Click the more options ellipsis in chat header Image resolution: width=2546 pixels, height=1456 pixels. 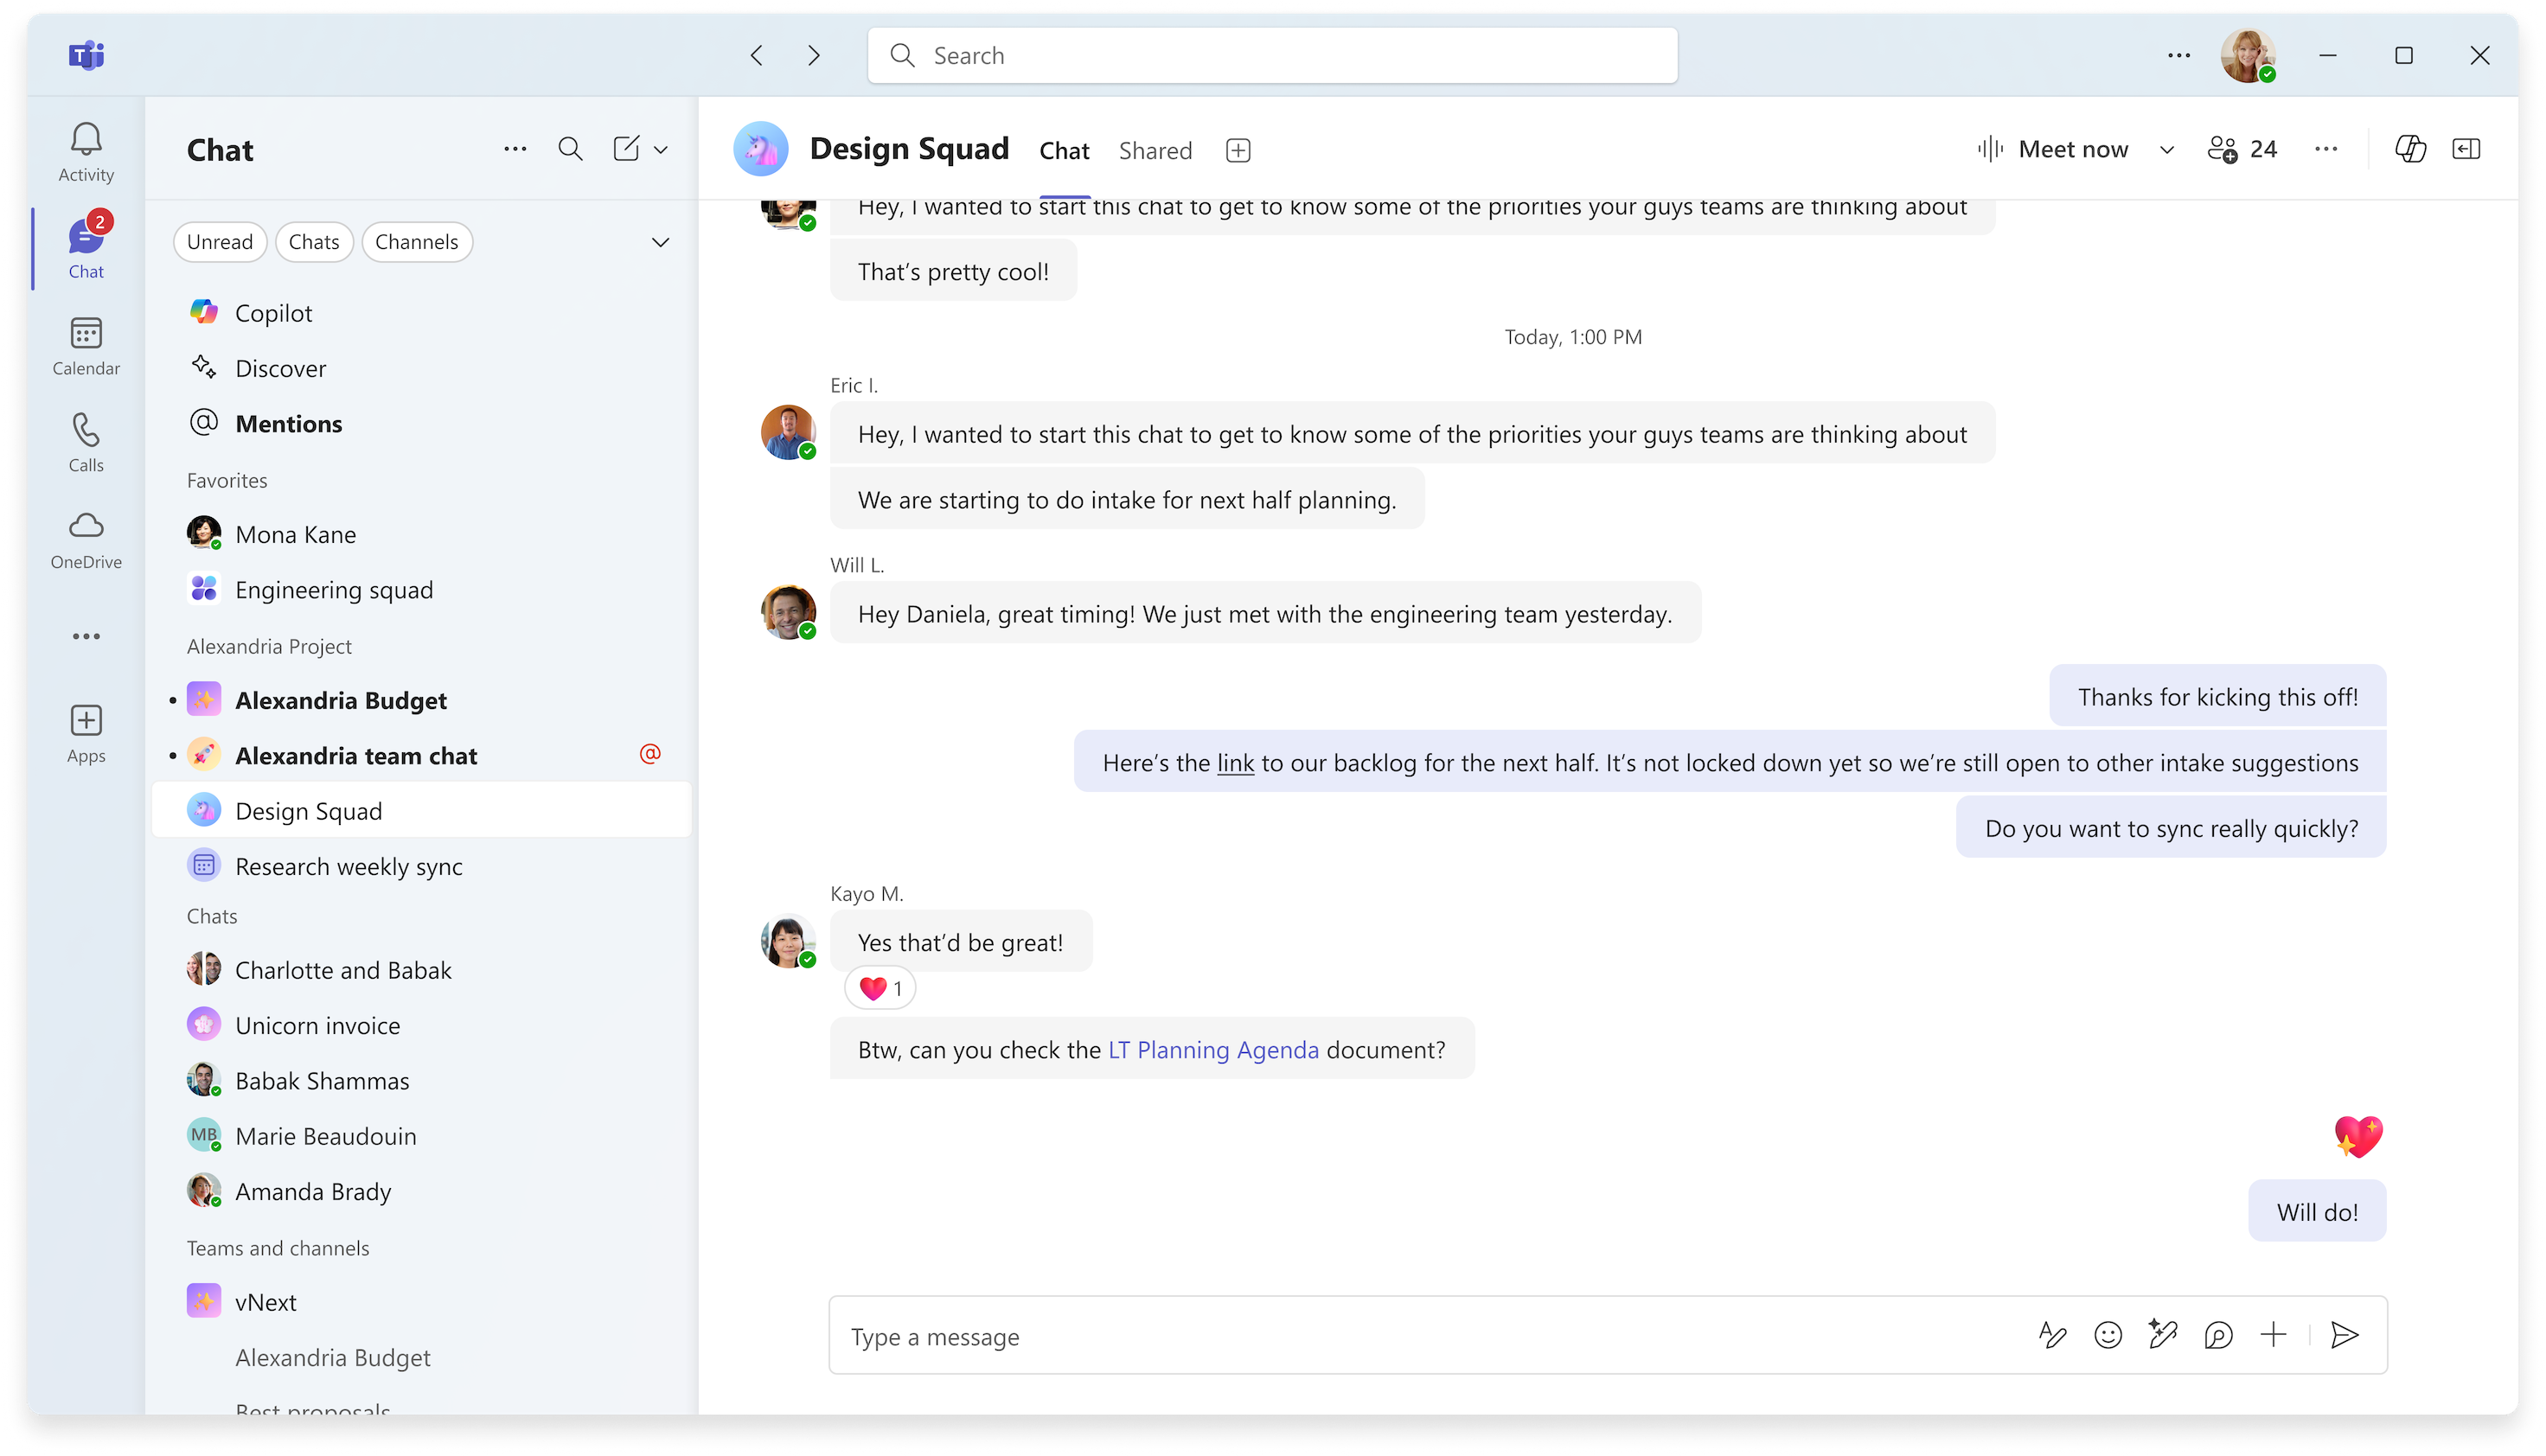(x=2325, y=149)
